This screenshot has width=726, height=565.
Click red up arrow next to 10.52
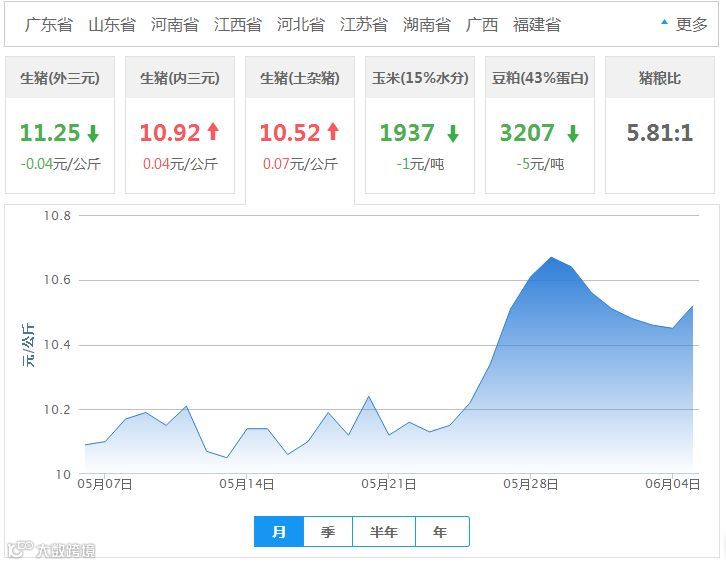click(x=333, y=132)
